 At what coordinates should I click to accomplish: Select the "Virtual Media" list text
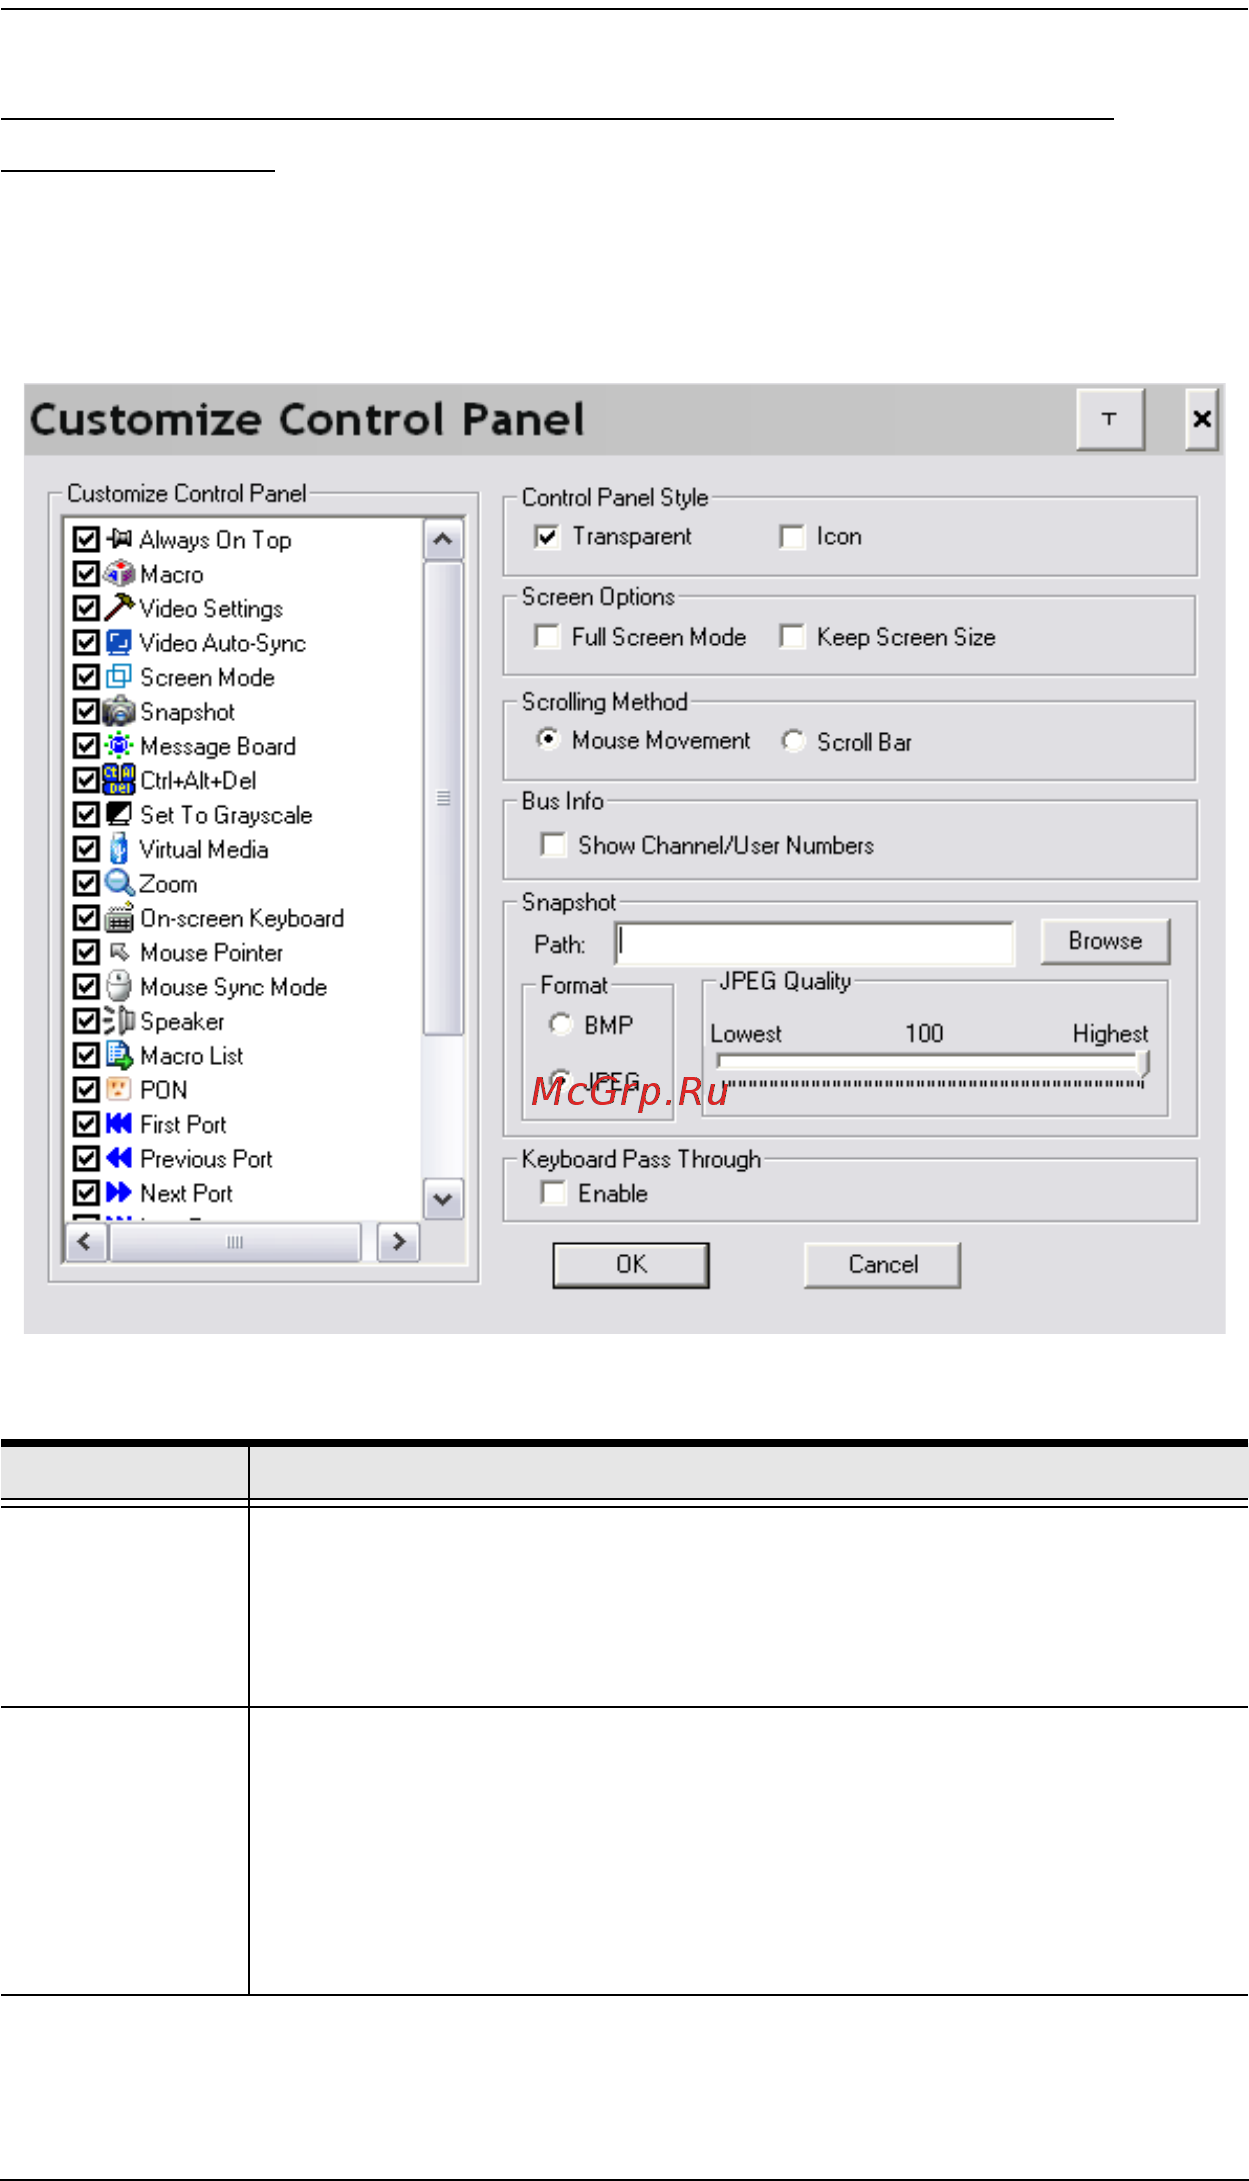[204, 849]
